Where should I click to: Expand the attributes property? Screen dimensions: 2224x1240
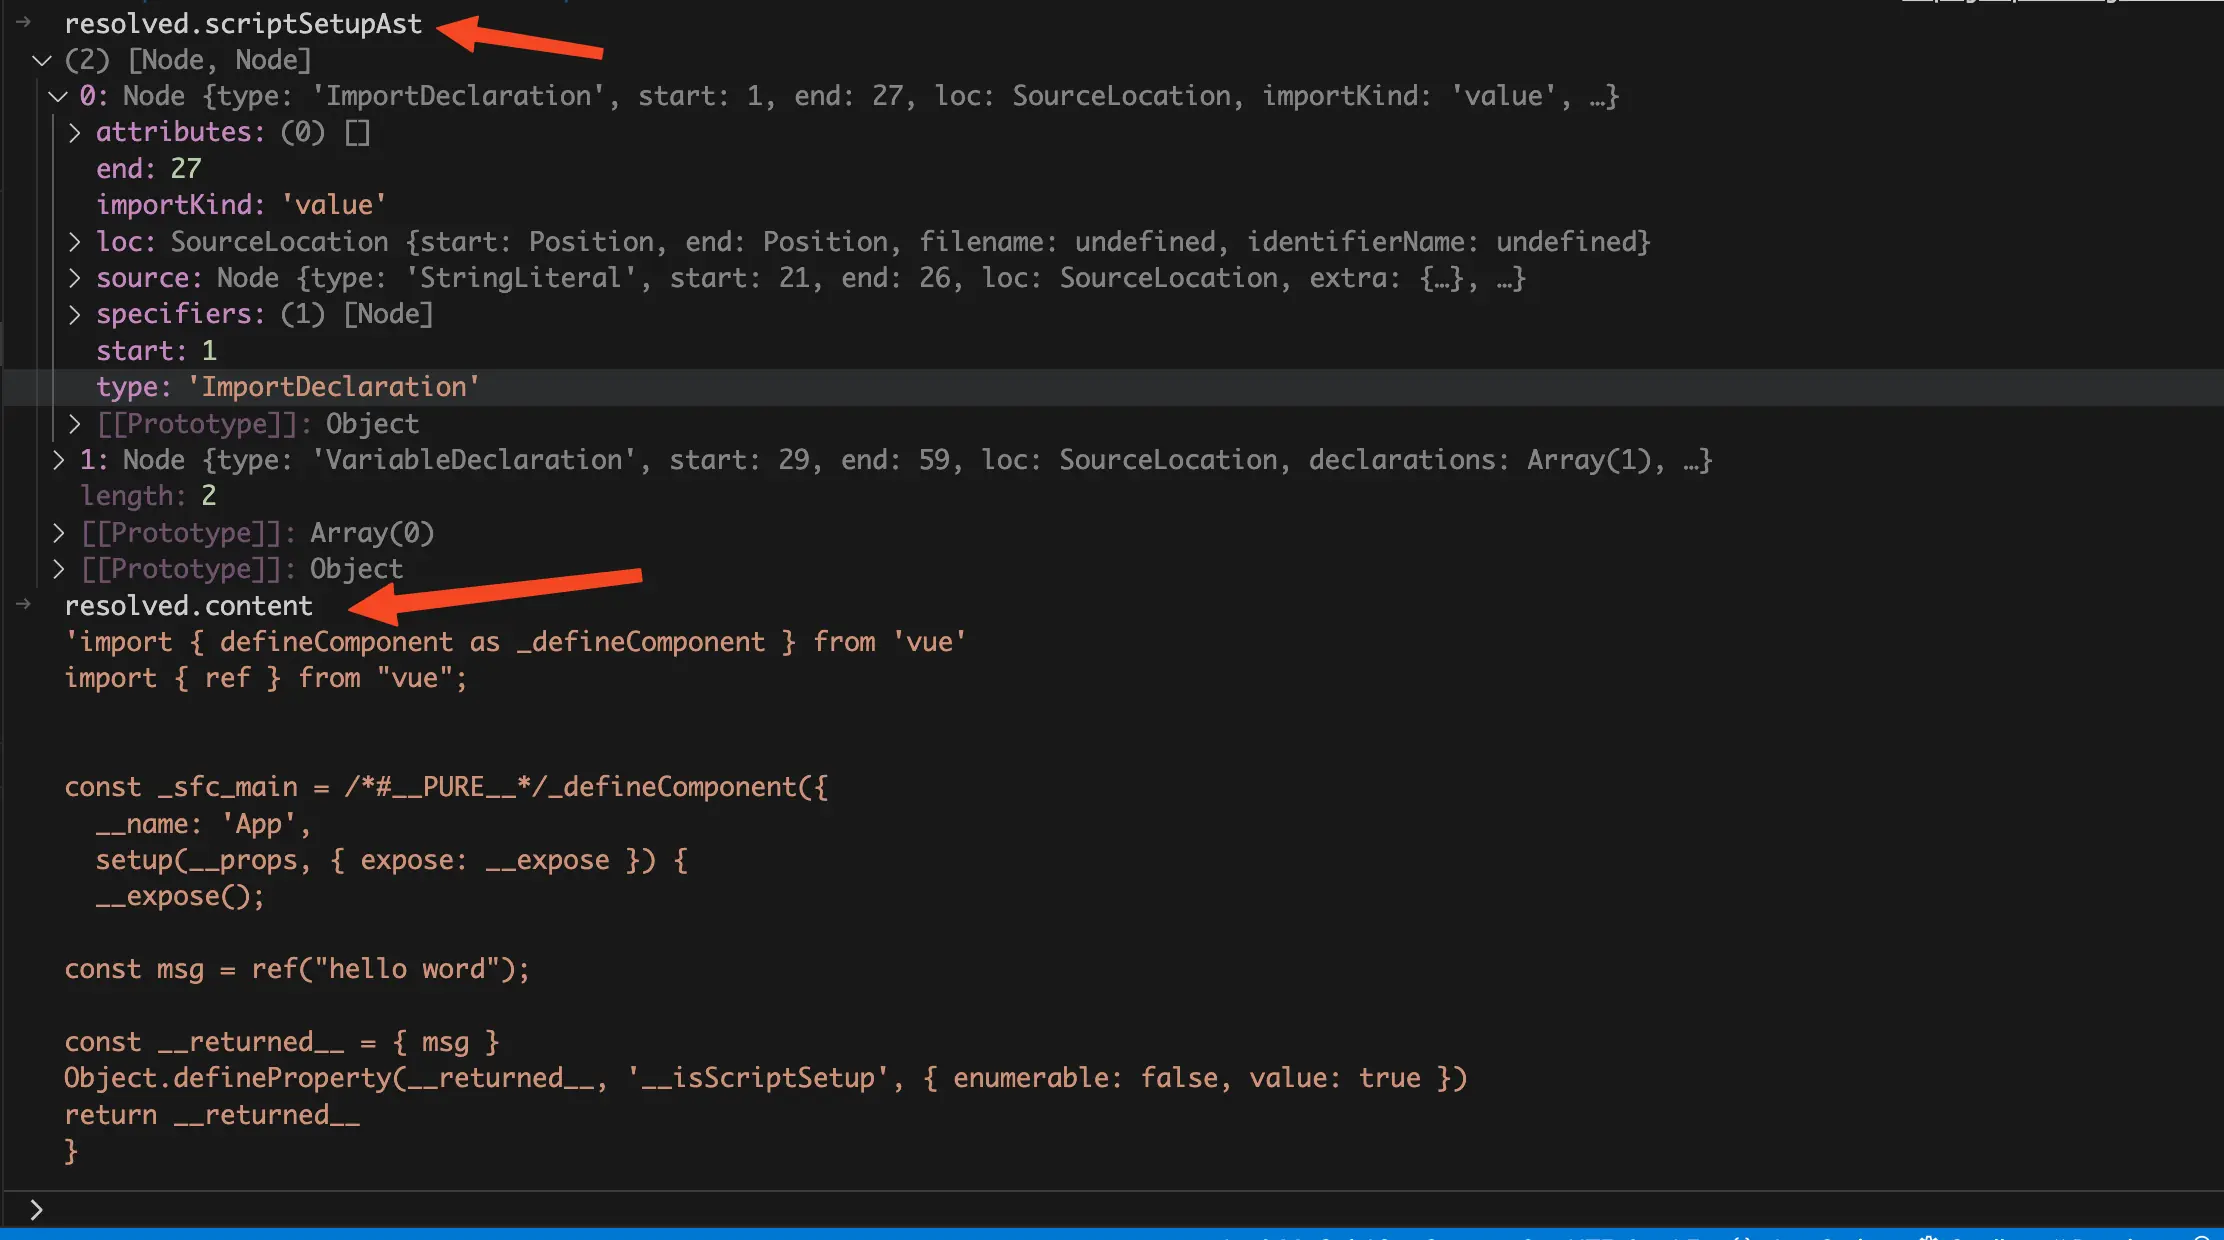click(x=74, y=132)
